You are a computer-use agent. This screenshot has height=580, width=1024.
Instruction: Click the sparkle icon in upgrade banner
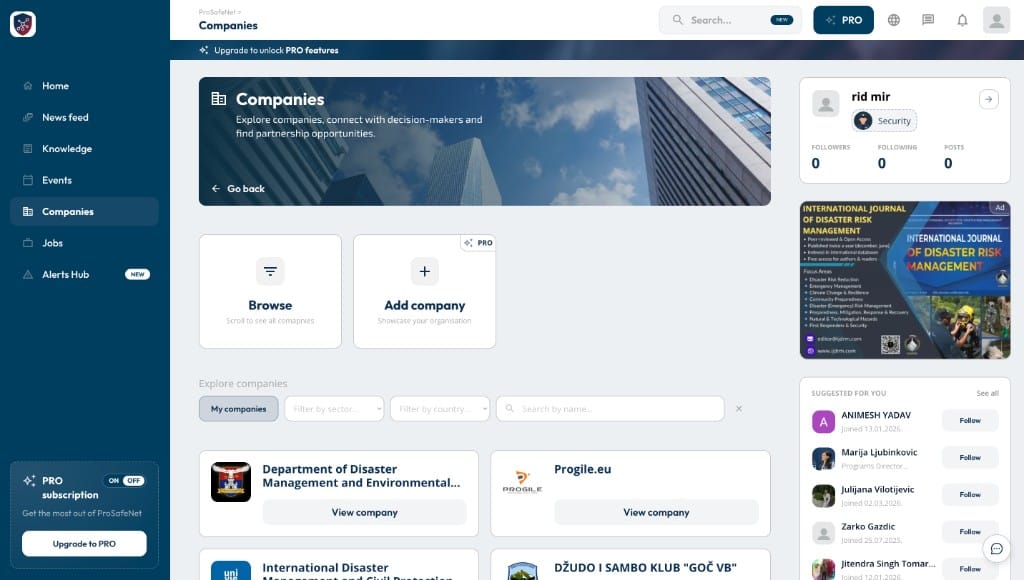[x=204, y=50]
